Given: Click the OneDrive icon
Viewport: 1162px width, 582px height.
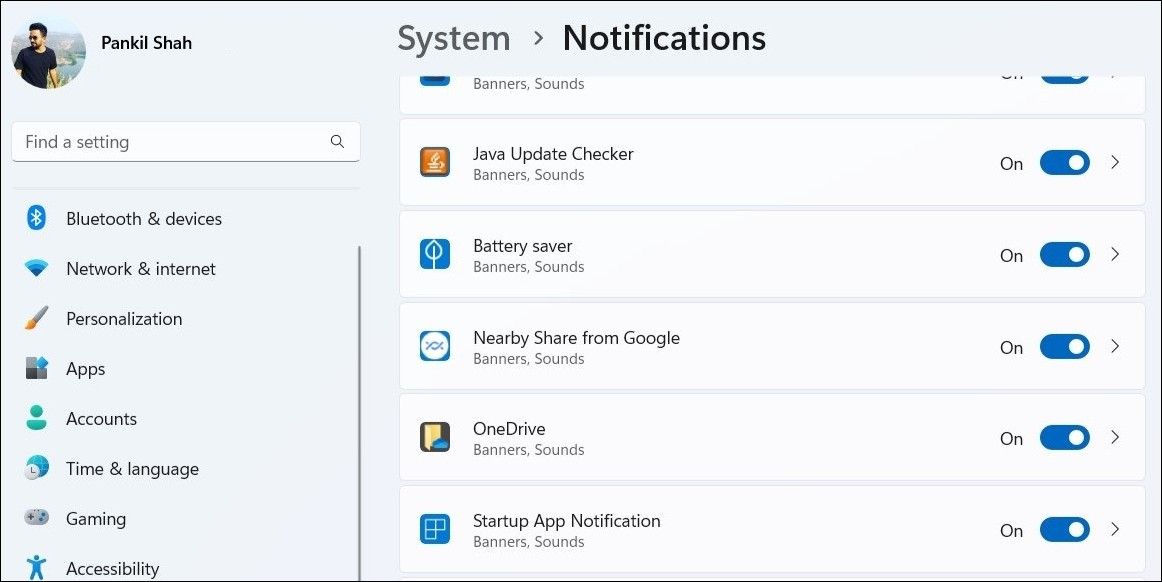Looking at the screenshot, I should click(435, 437).
